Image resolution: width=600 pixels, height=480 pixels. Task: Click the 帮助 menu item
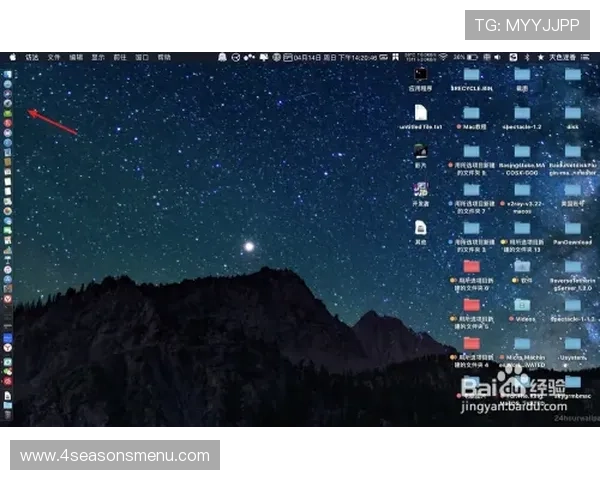(x=164, y=57)
